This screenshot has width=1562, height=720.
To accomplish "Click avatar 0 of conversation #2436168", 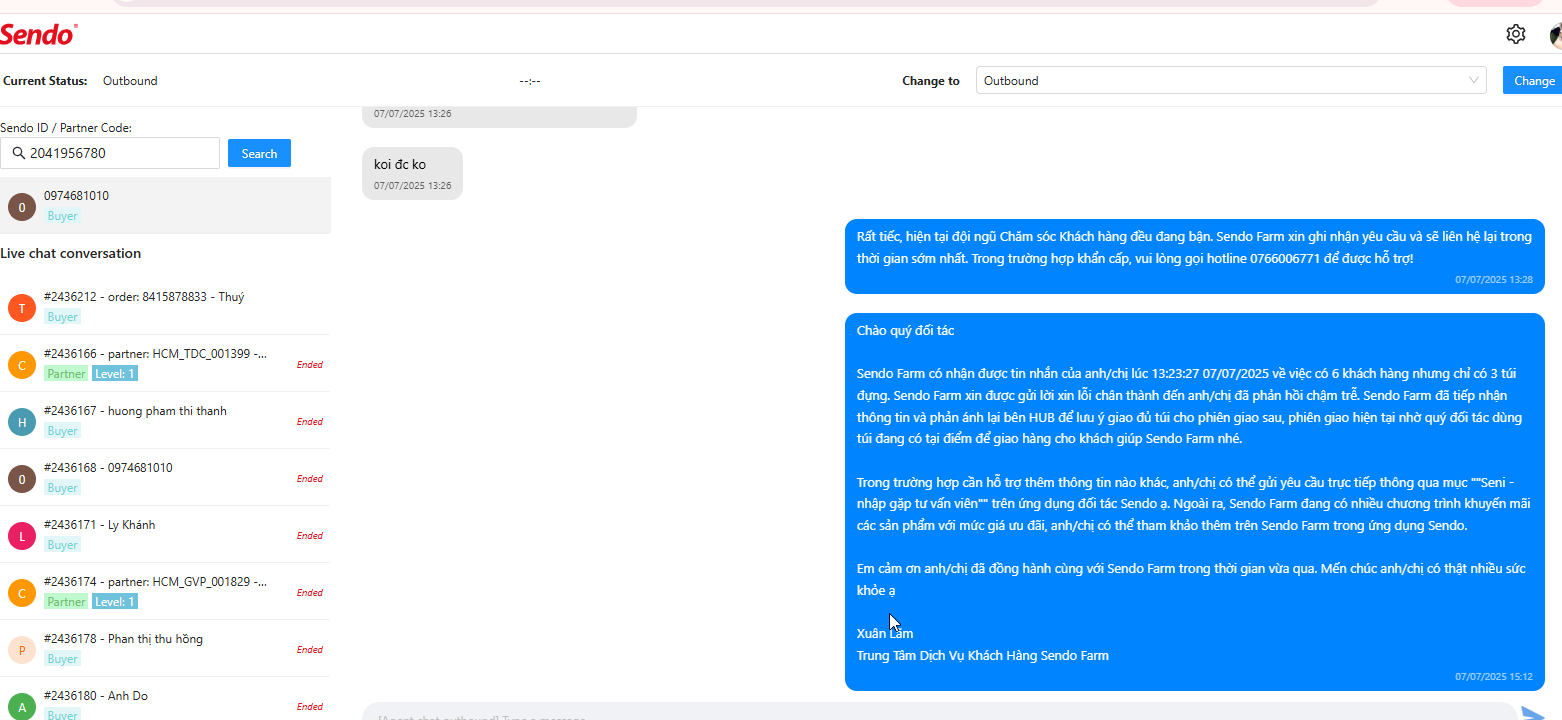I will [22, 478].
